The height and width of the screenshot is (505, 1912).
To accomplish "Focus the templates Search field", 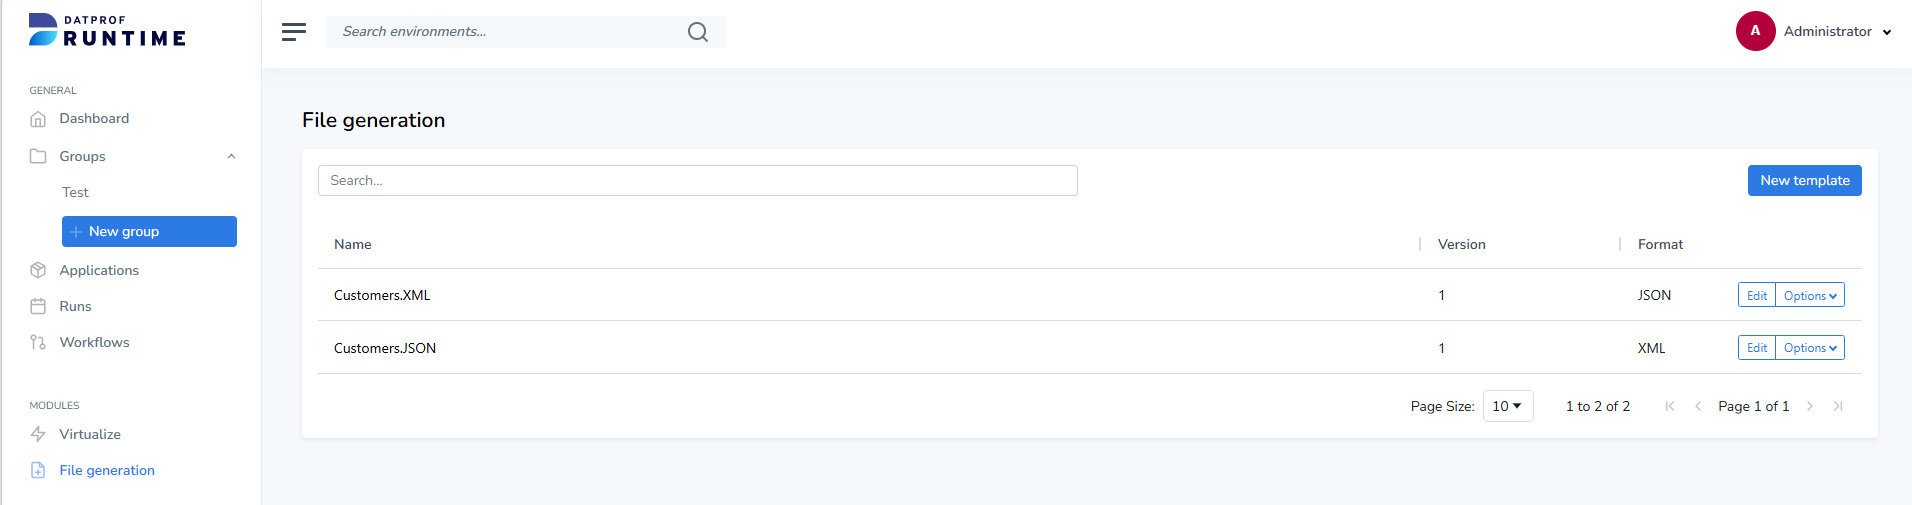I will coord(697,180).
